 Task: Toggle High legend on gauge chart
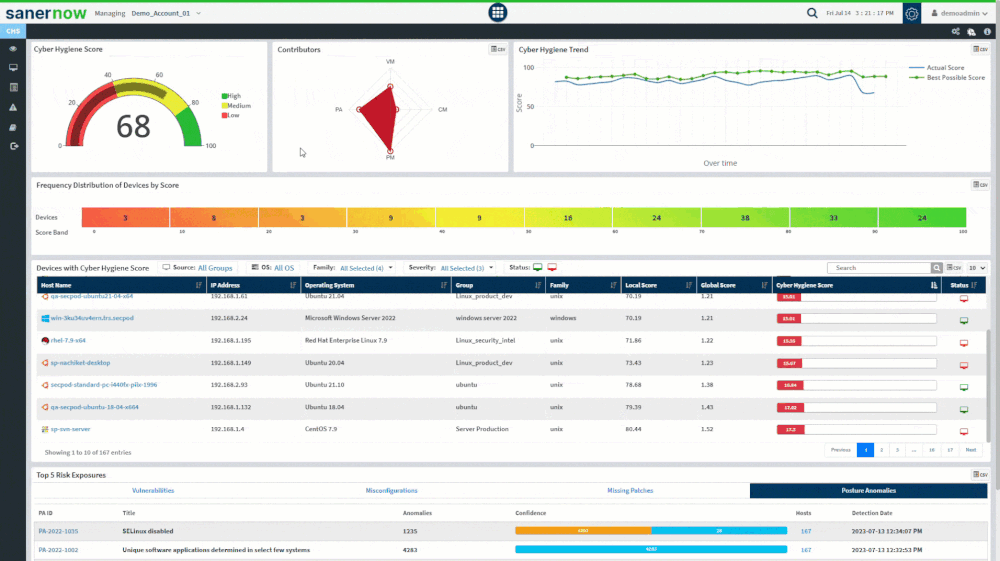coord(232,96)
